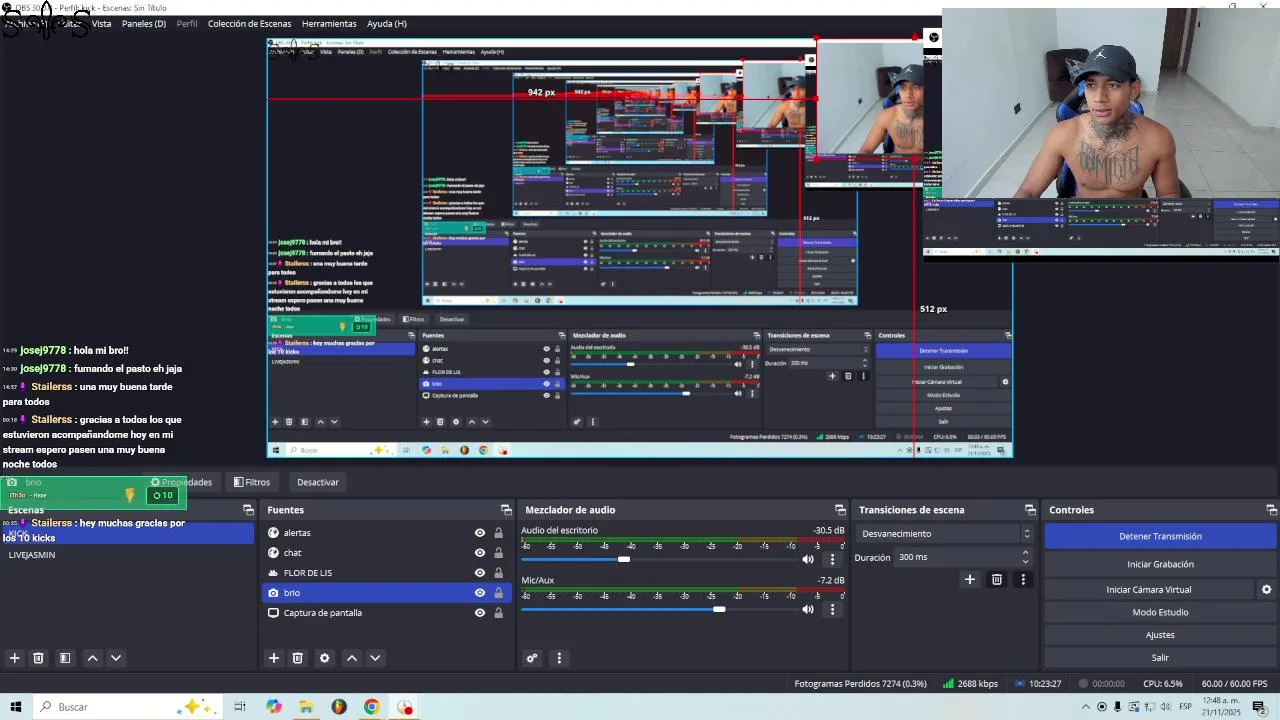Open Mic/Aux options three-dot menu
The image size is (1280, 720).
[x=832, y=609]
